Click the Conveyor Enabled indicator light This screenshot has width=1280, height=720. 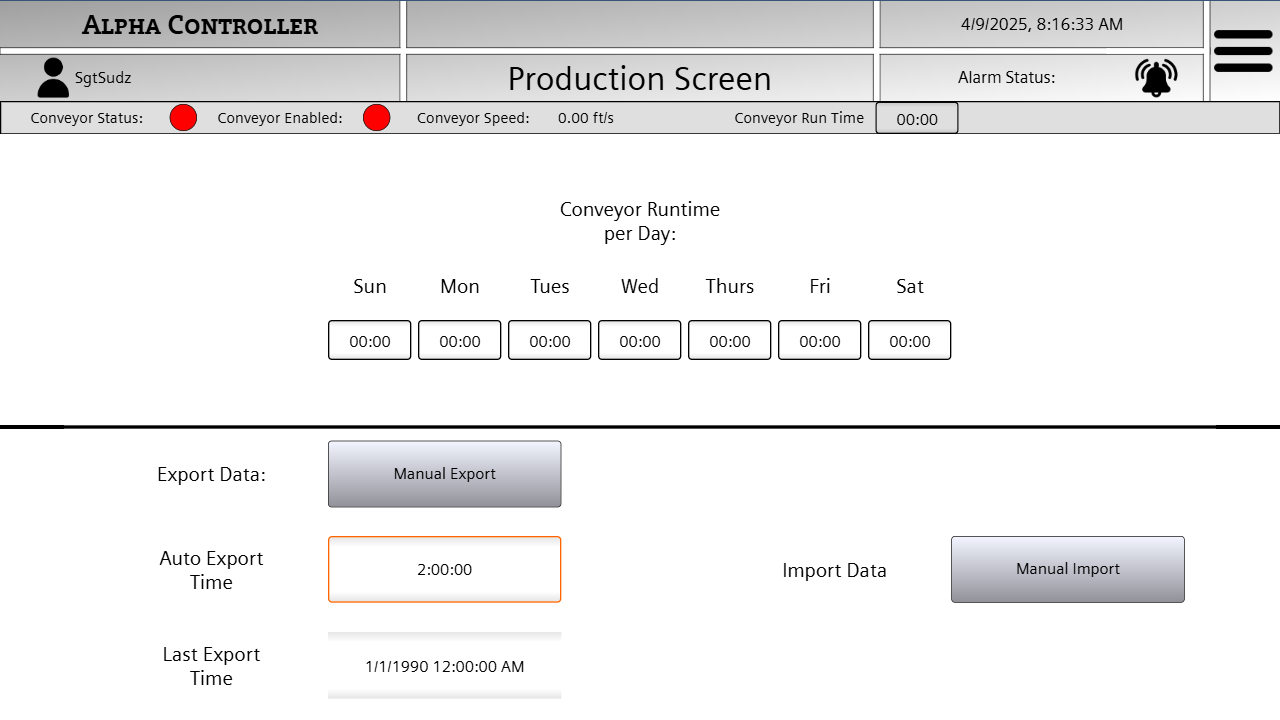pyautogui.click(x=376, y=117)
